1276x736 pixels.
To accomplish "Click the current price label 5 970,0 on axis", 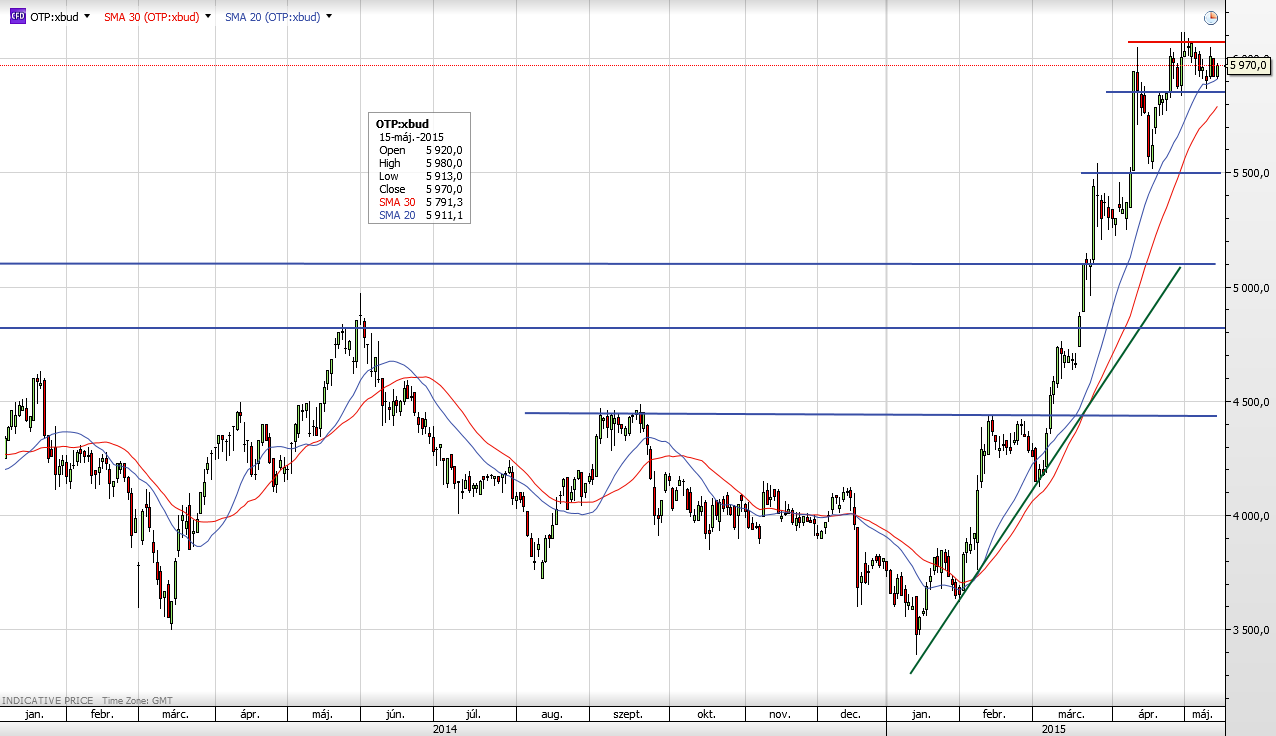I will coord(1247,65).
